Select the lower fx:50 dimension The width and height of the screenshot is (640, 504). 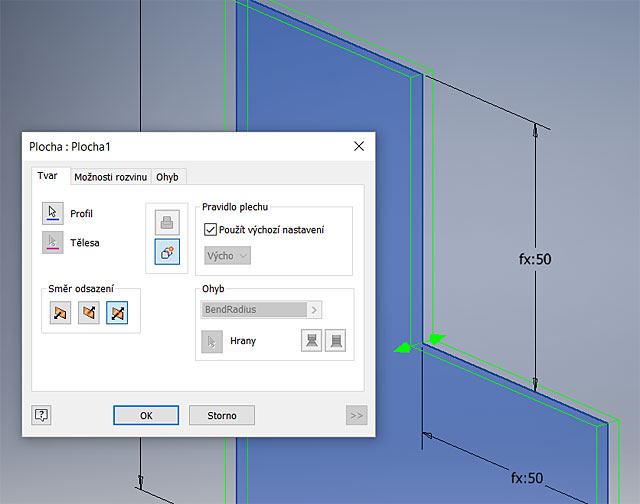[527, 478]
